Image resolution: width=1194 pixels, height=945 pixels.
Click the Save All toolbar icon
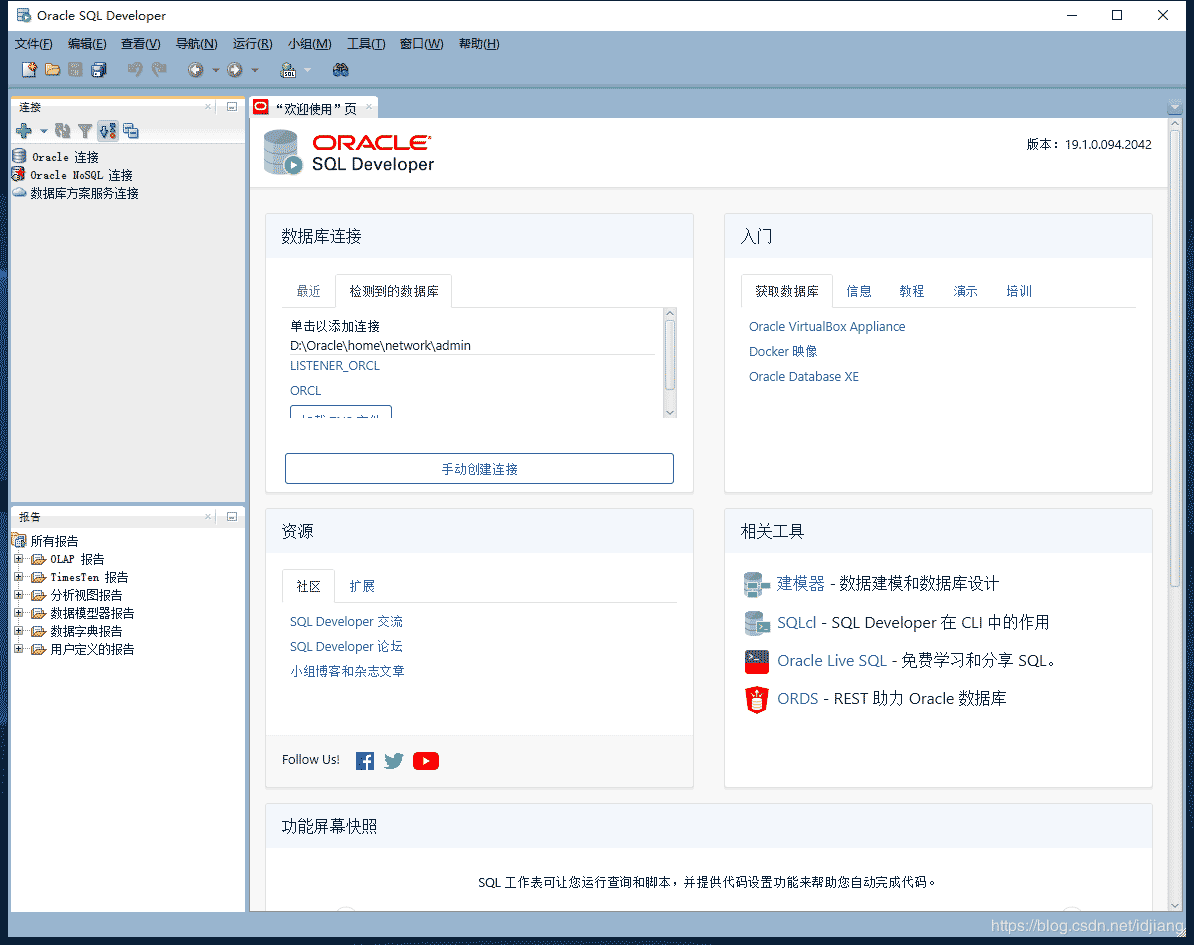(99, 70)
